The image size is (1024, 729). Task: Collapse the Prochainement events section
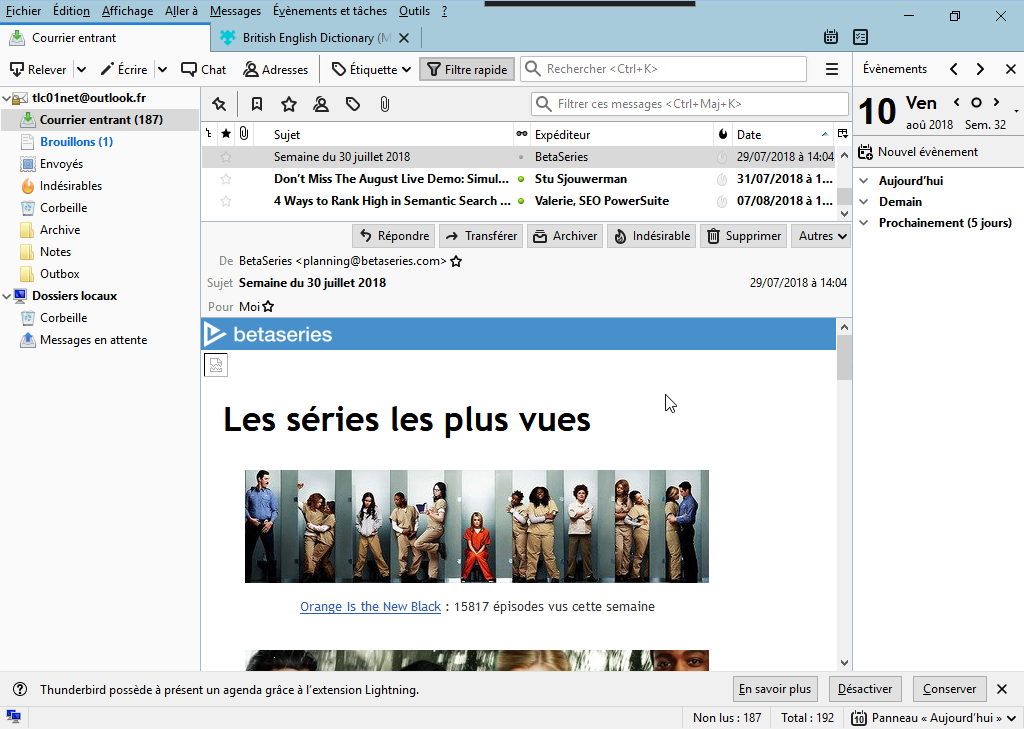864,223
